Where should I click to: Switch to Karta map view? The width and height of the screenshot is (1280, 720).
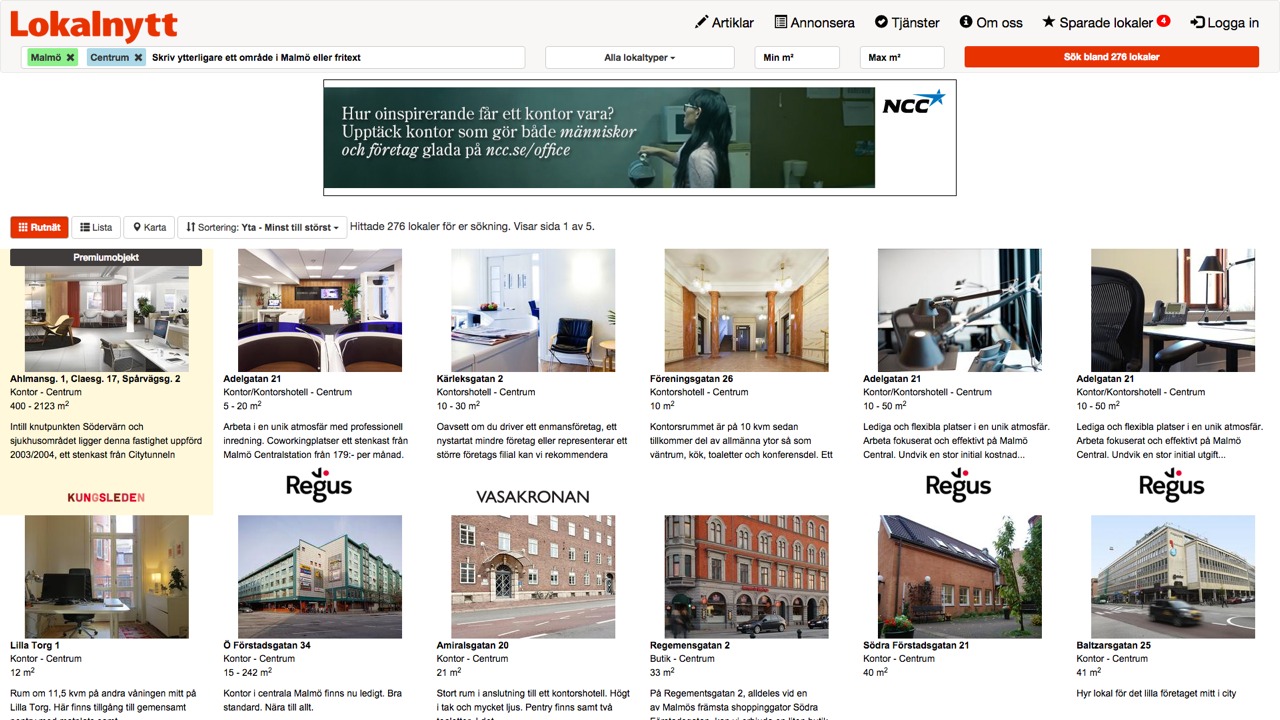[x=149, y=228]
